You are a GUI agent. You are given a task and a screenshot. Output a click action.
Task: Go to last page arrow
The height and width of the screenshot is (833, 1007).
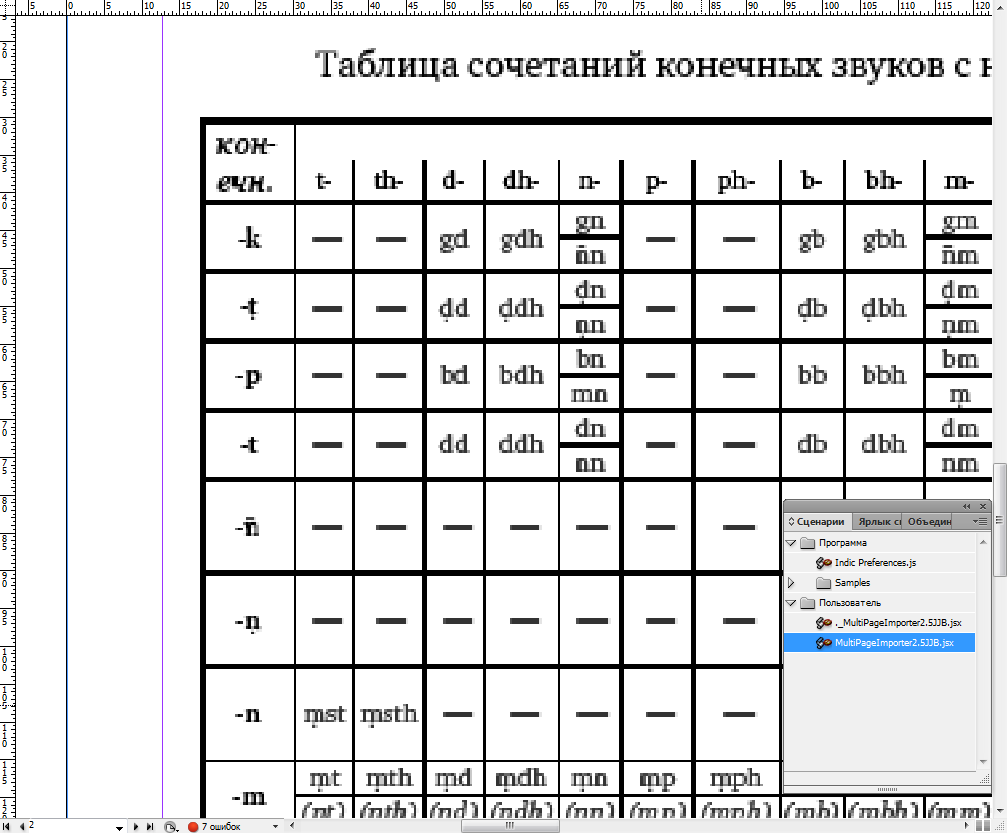(x=150, y=827)
